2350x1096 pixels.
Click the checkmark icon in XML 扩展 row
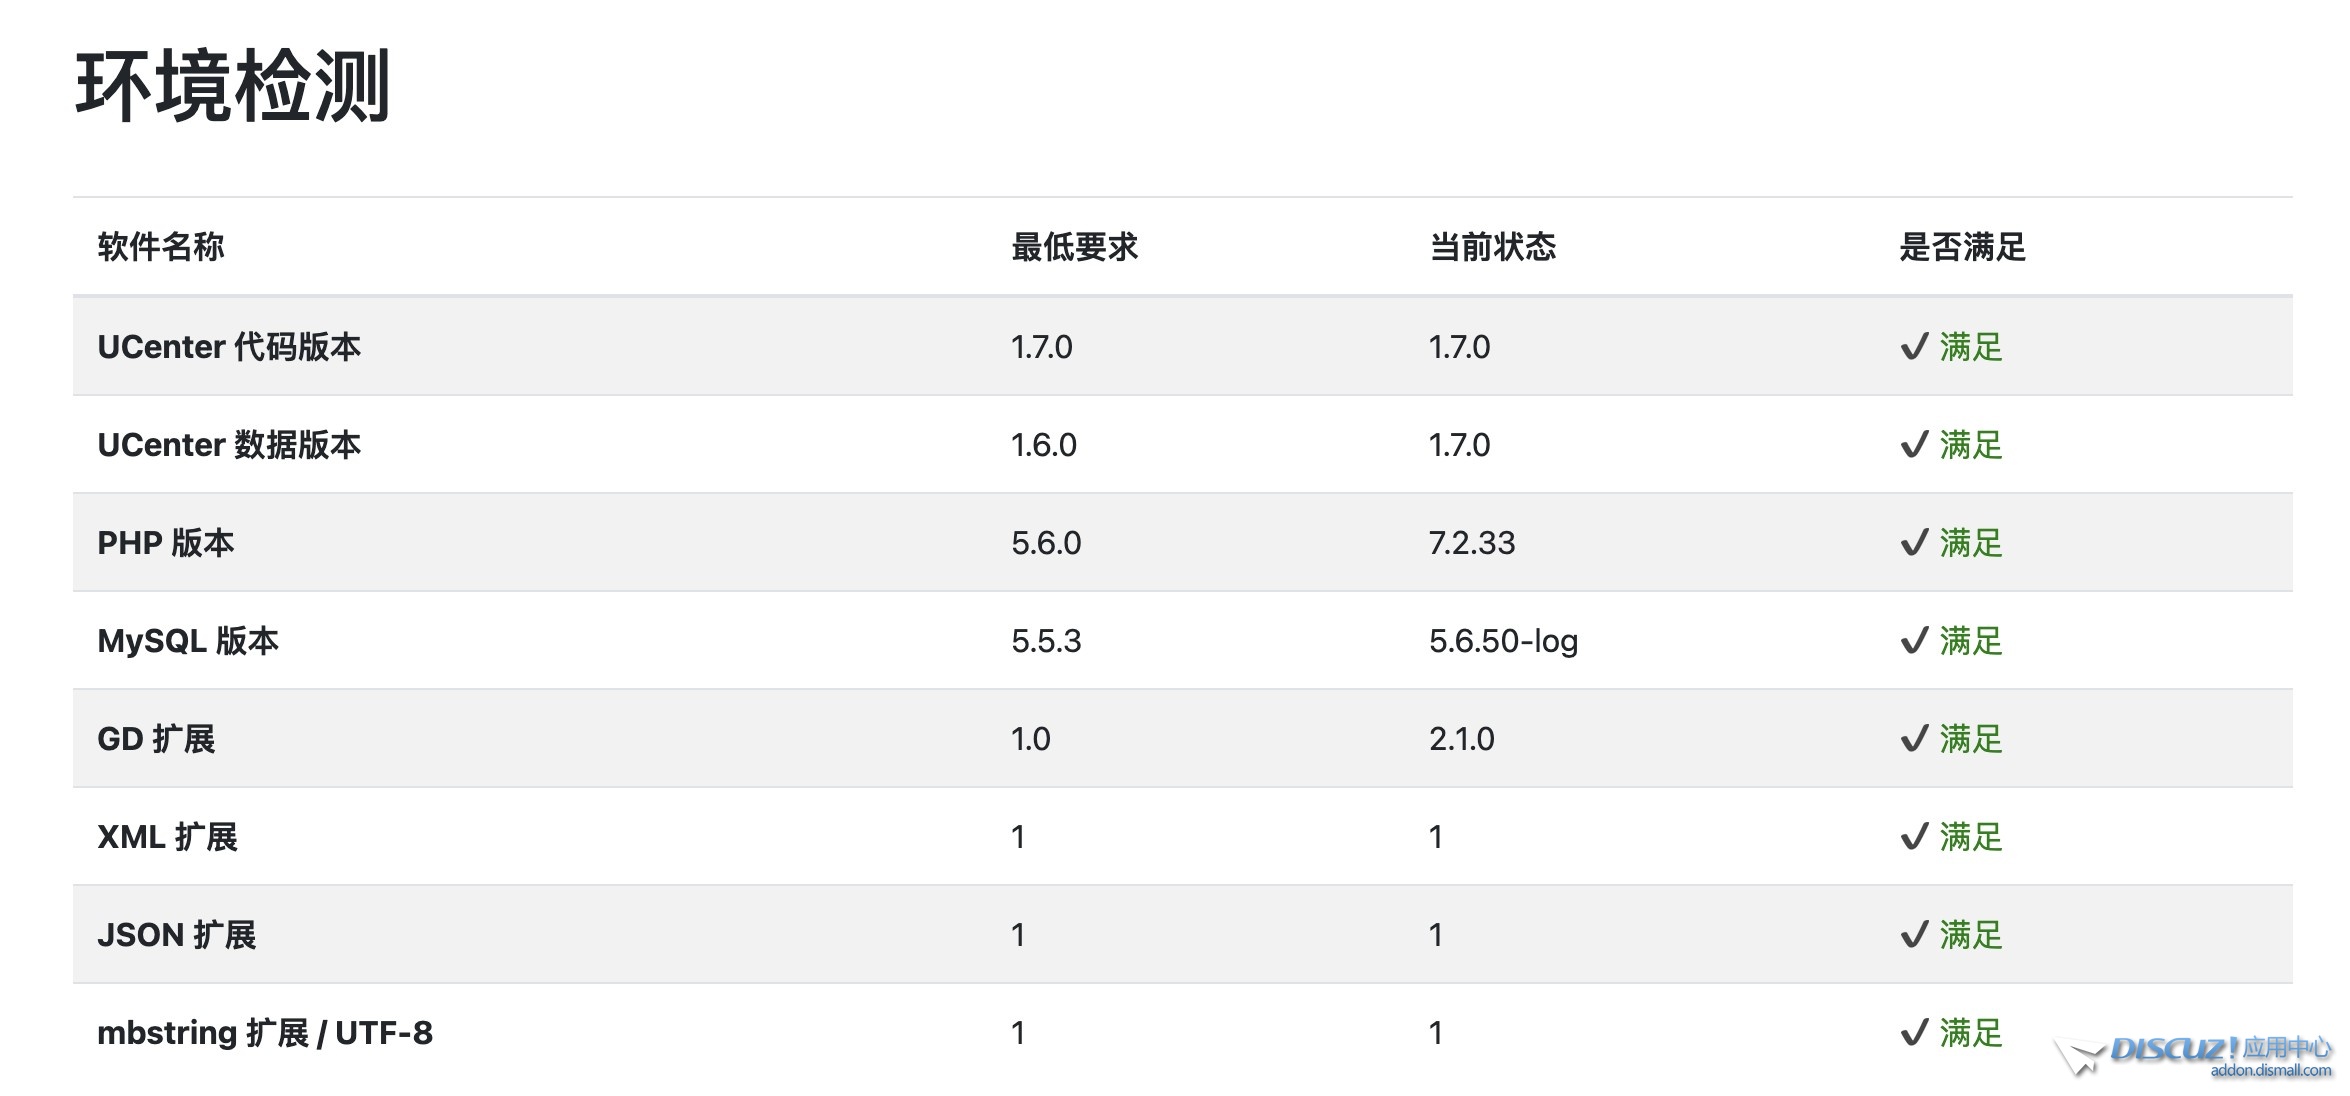coord(1914,837)
